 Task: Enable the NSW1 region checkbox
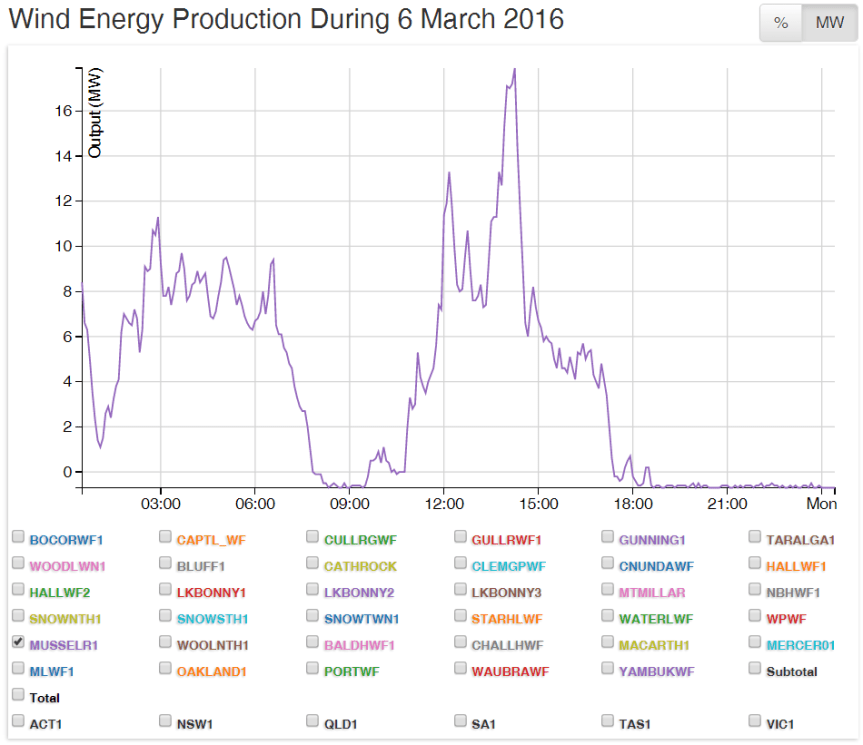[x=166, y=720]
